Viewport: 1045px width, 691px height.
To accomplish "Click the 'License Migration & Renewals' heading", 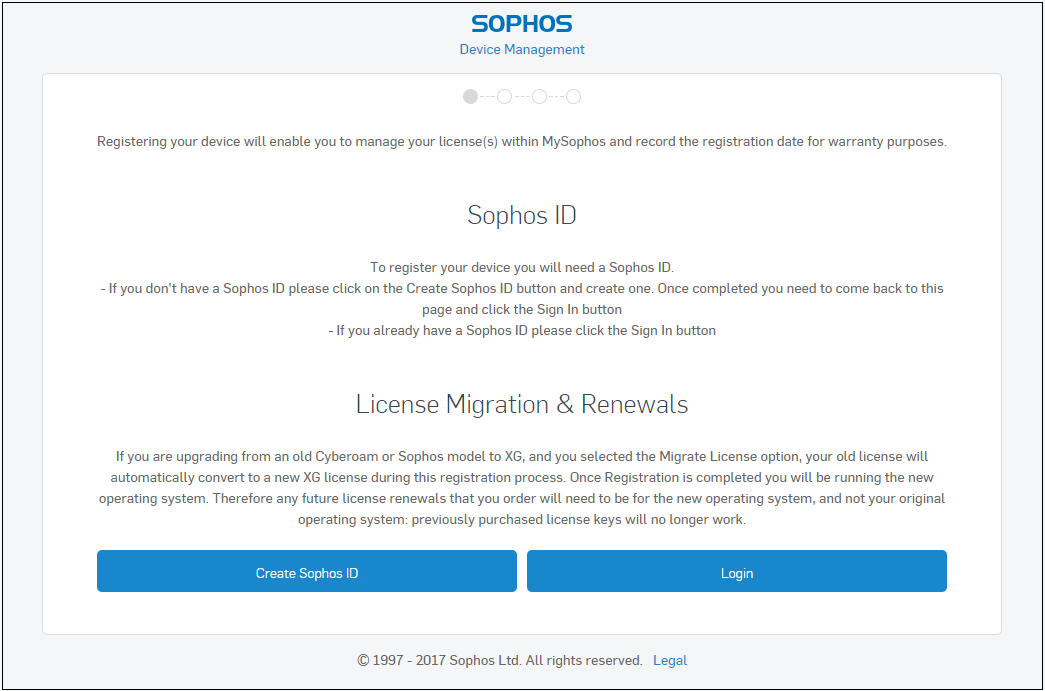I will [x=522, y=404].
